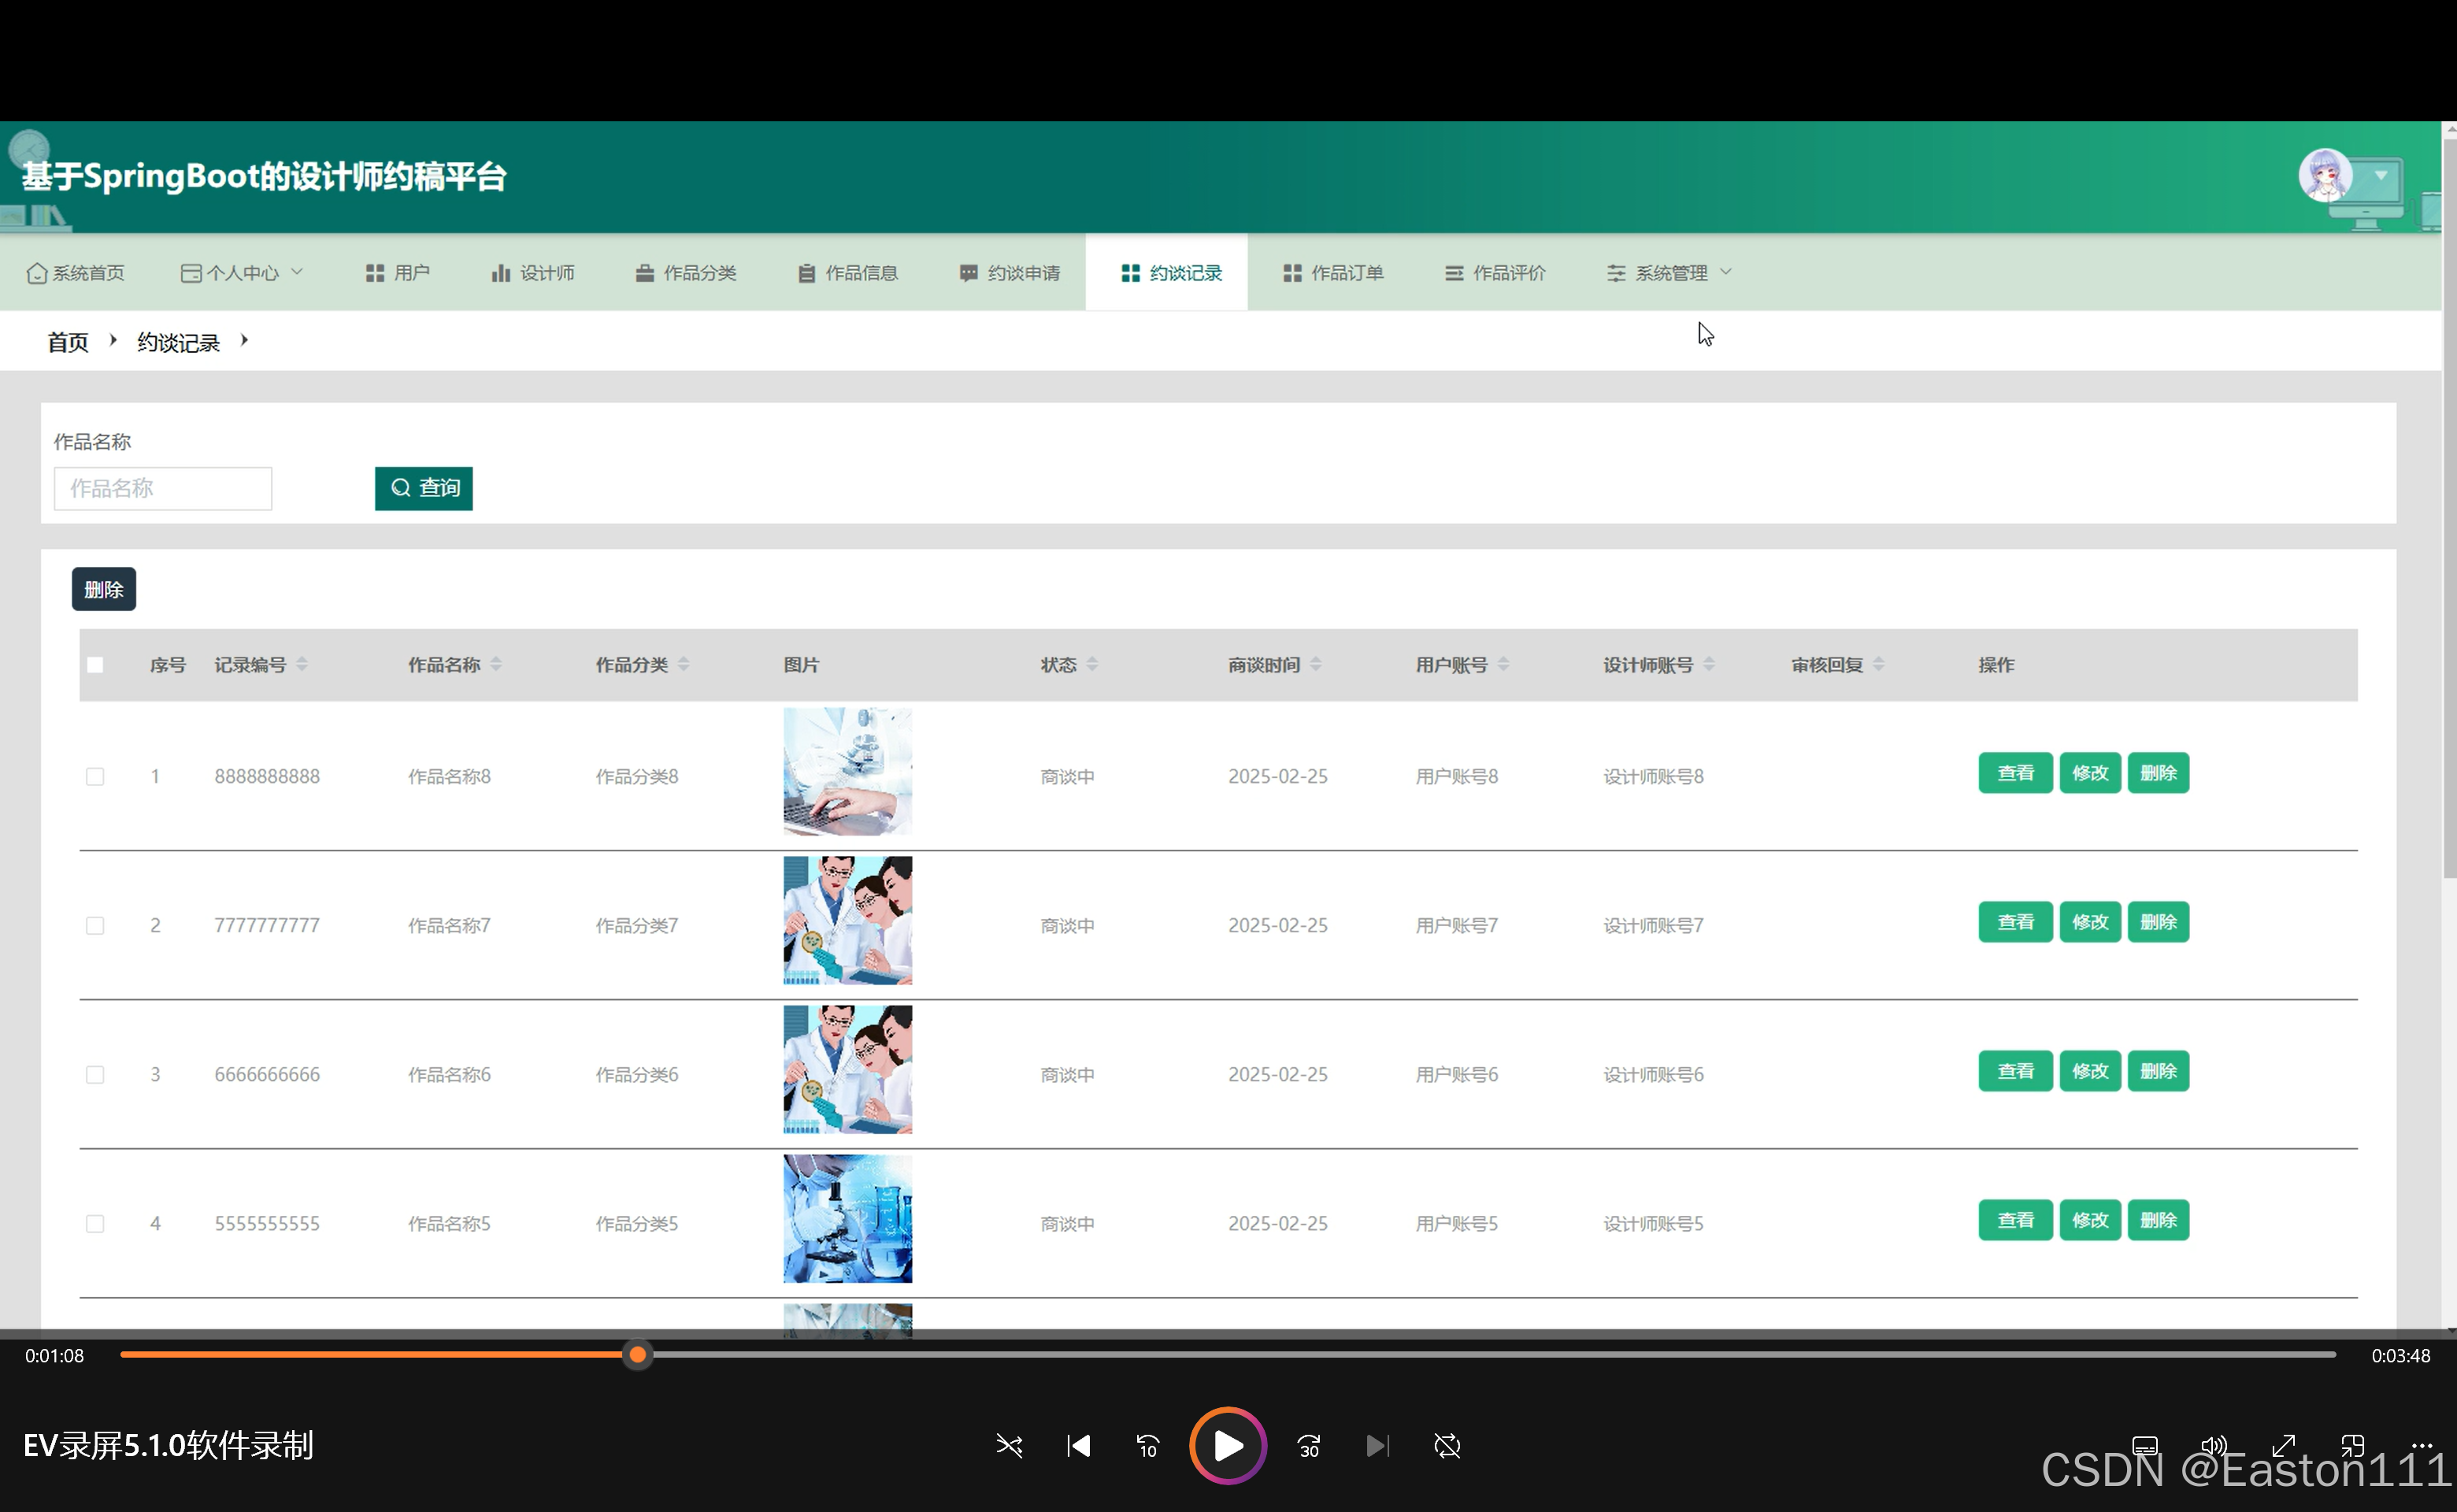
Task: Expand the 系统管理 dropdown menu
Action: coord(1669,273)
